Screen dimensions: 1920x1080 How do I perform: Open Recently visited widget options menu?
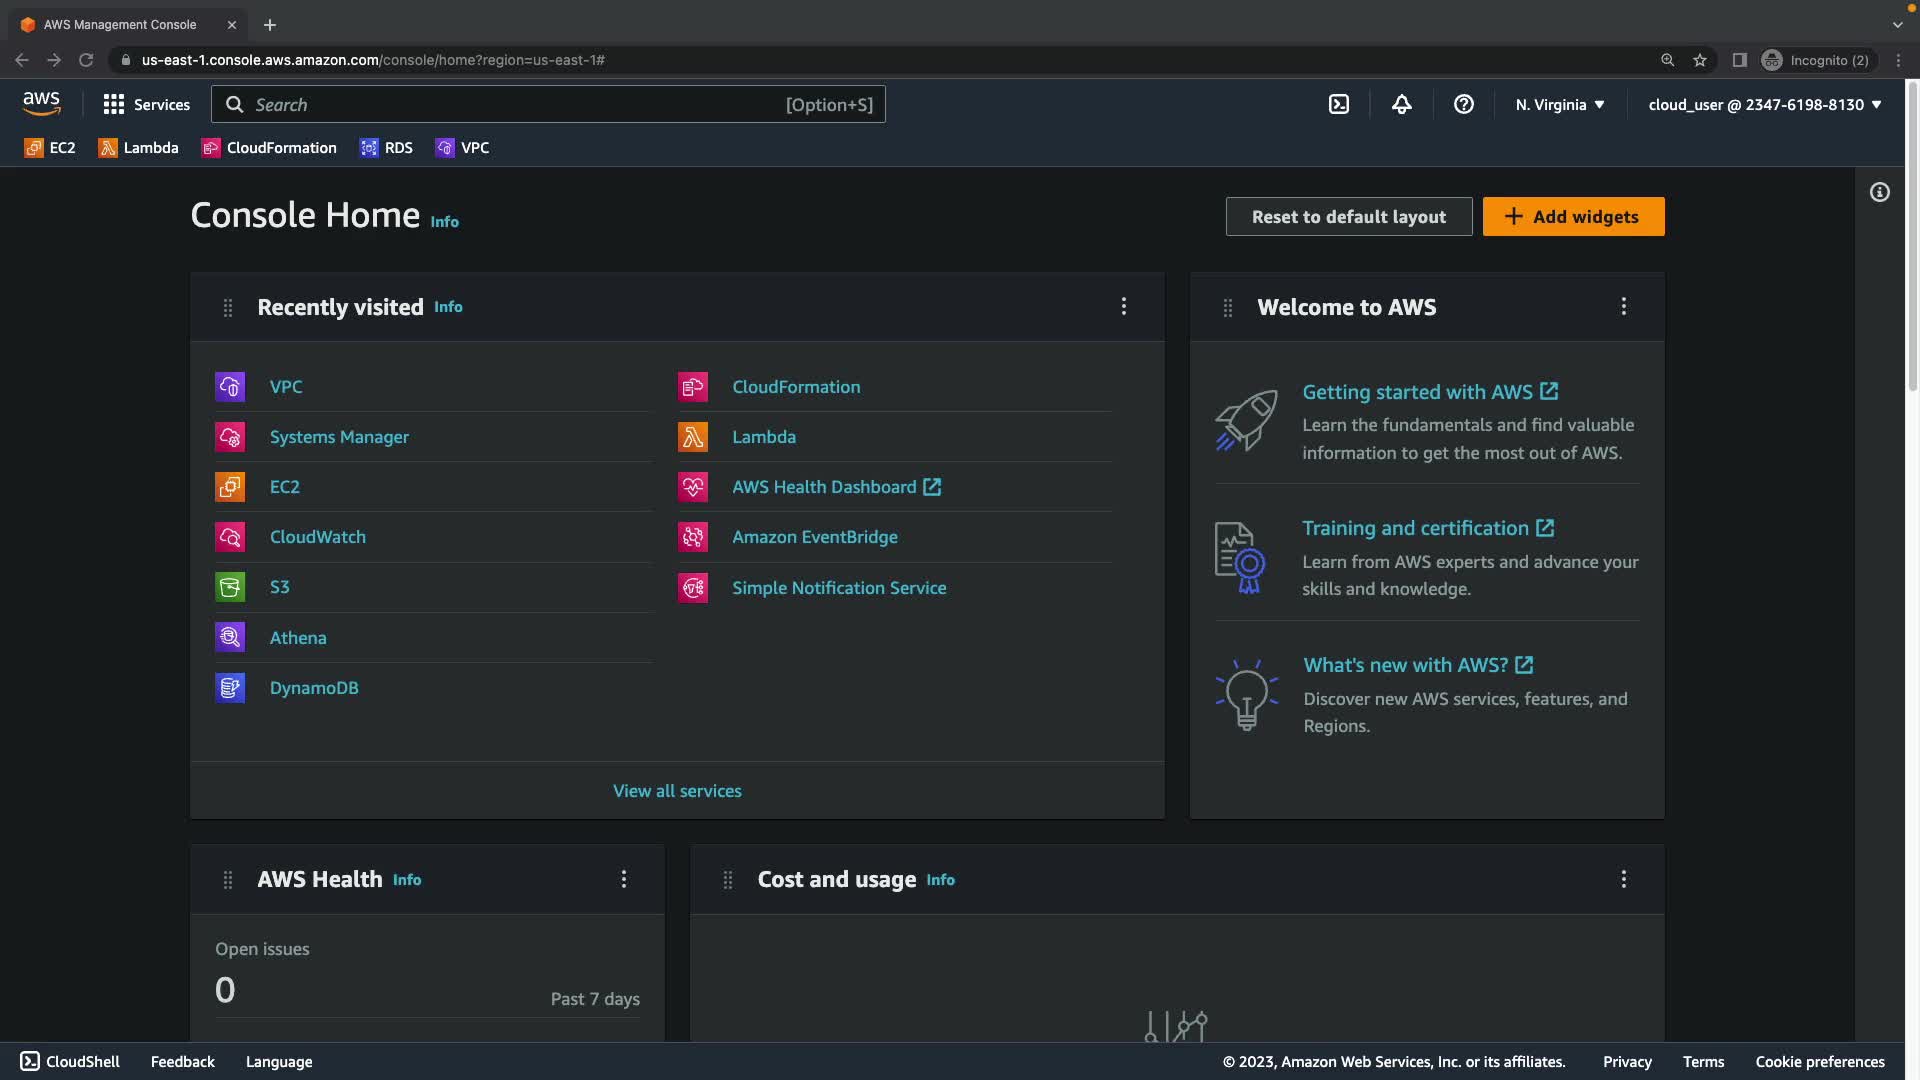click(1123, 306)
